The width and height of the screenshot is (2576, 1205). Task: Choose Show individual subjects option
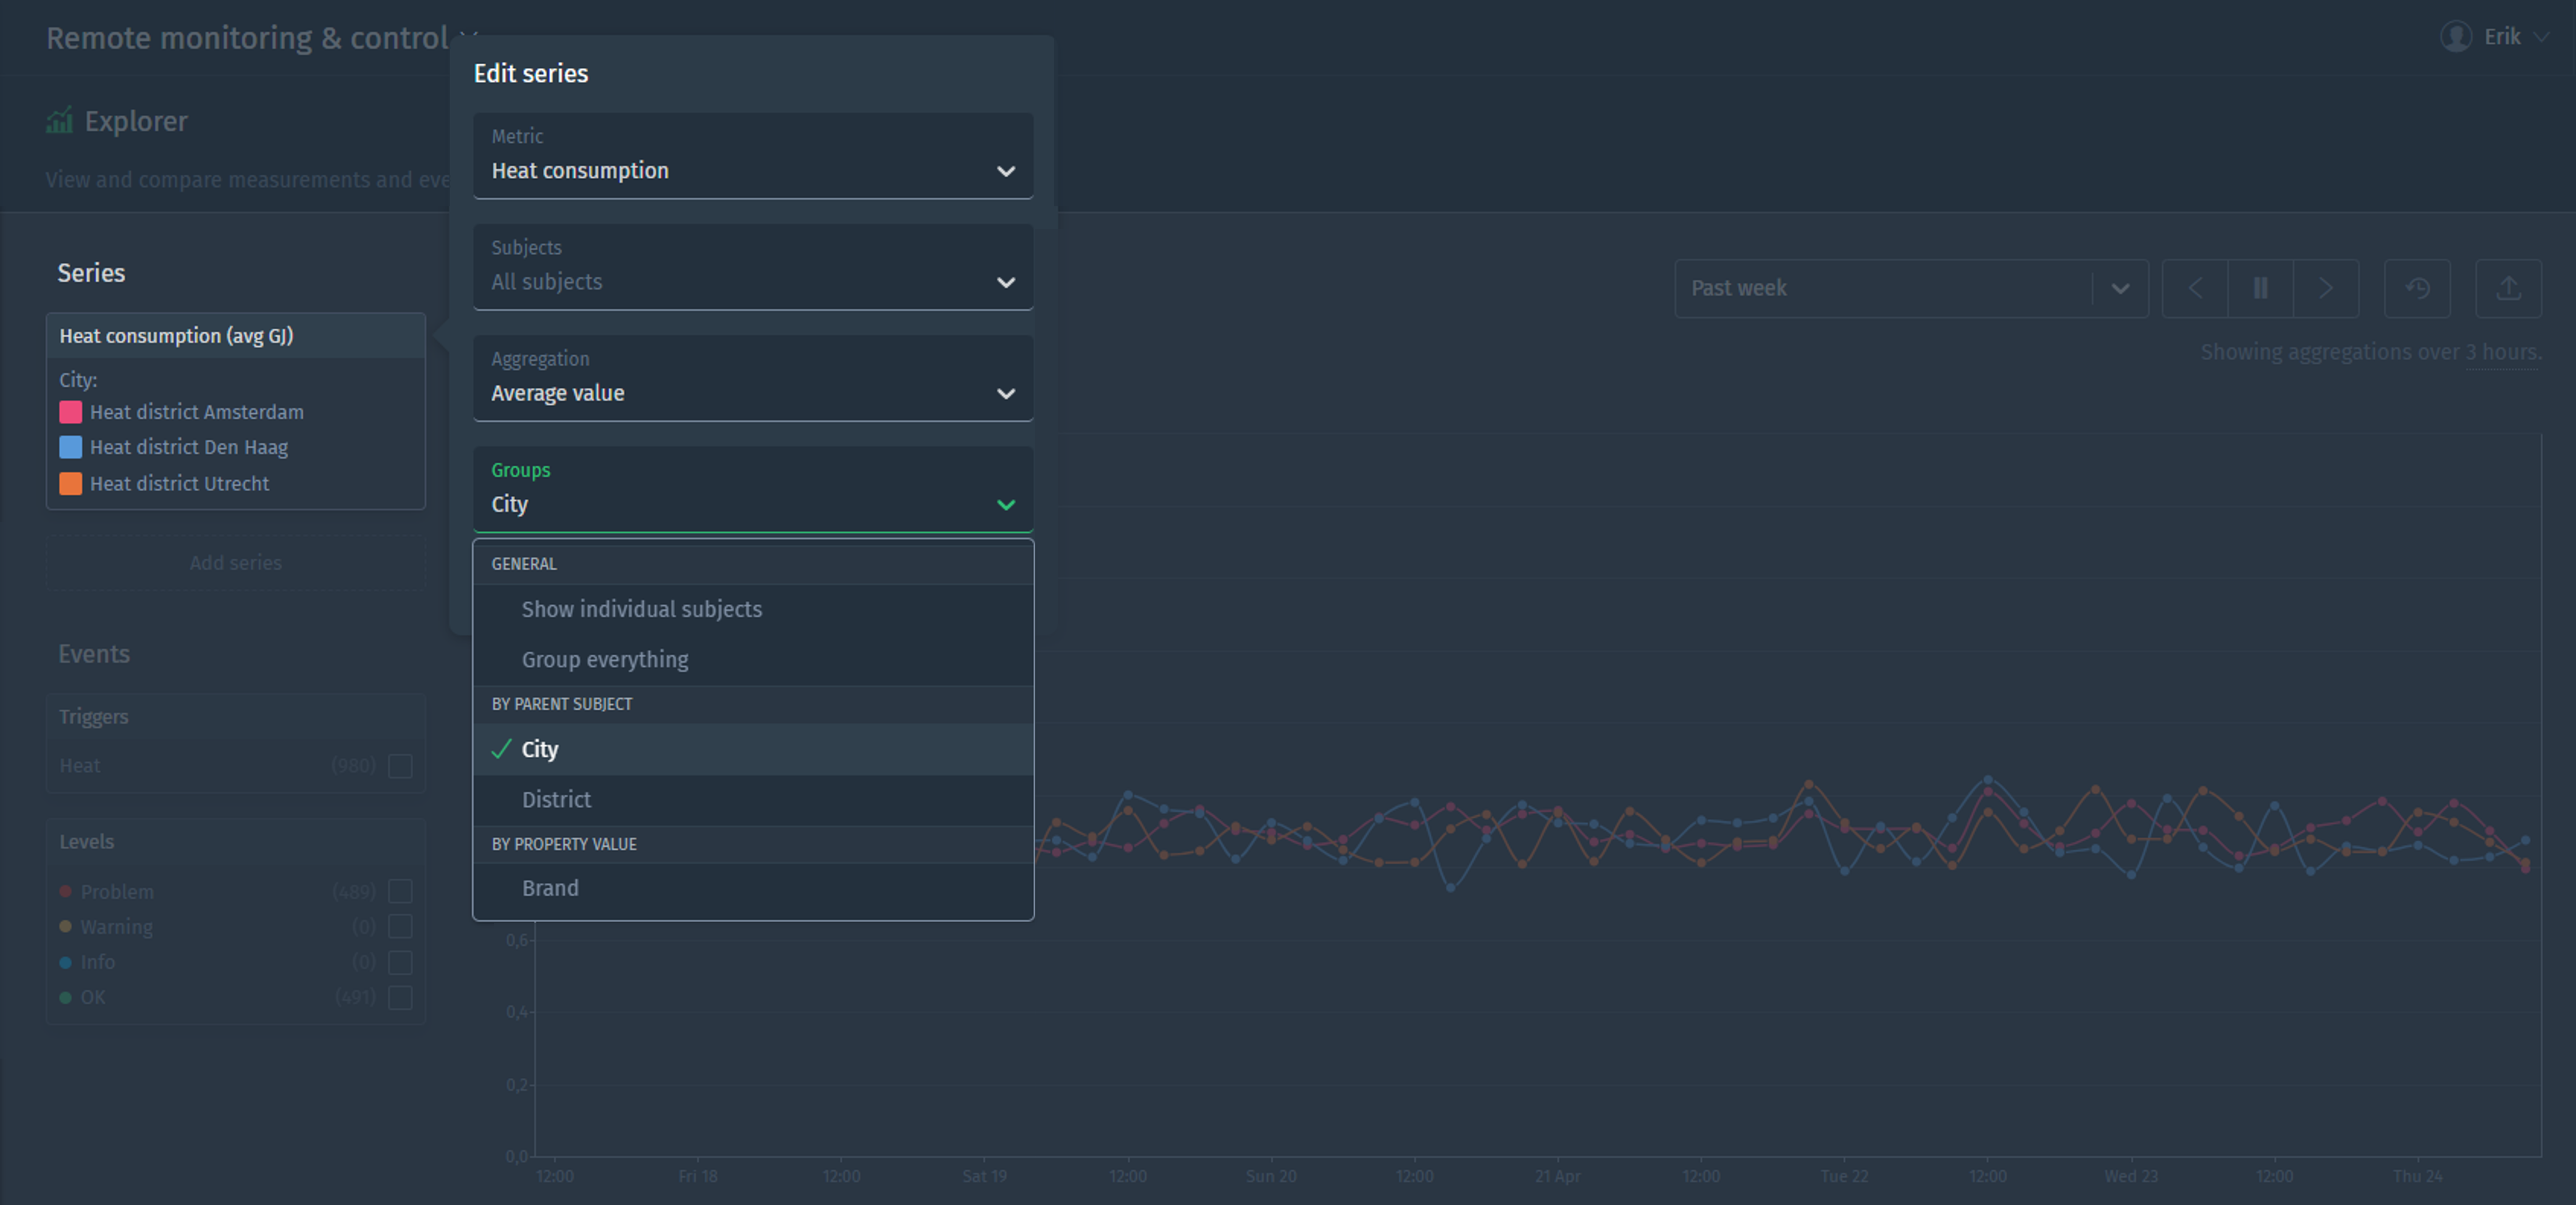[641, 609]
